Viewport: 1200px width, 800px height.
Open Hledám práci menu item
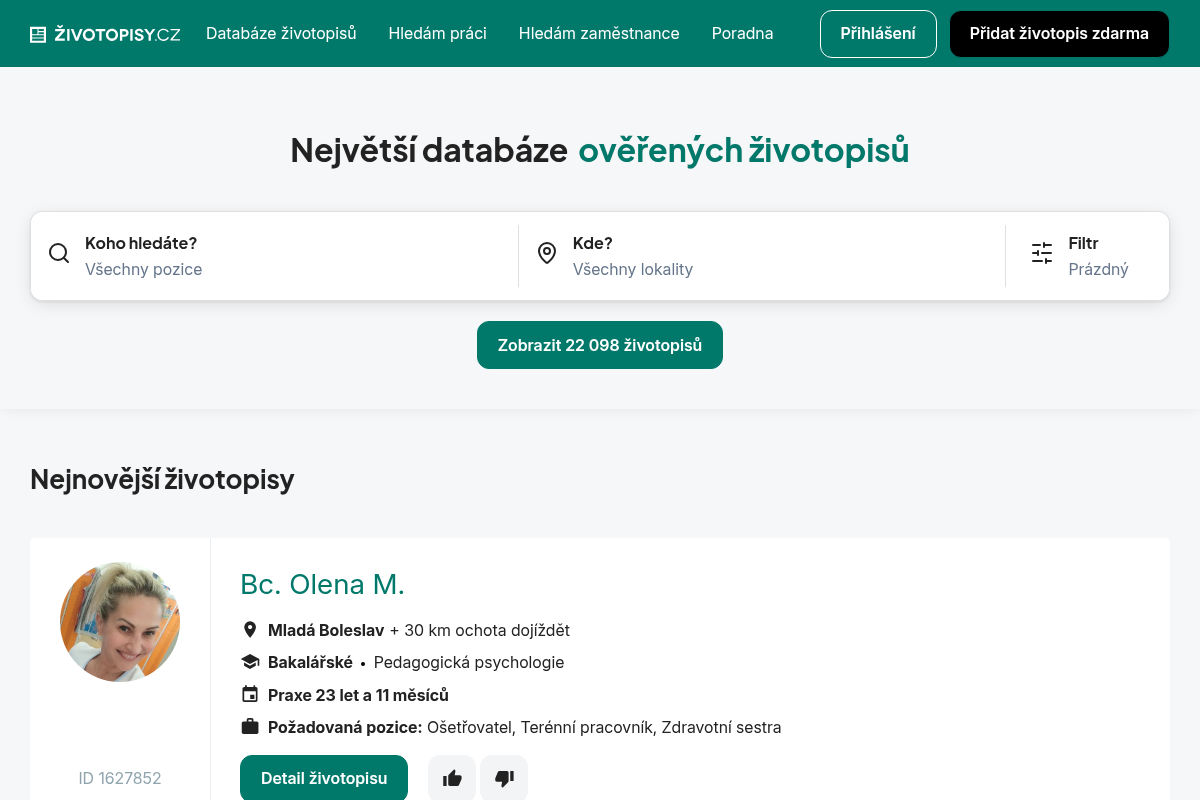(x=438, y=34)
